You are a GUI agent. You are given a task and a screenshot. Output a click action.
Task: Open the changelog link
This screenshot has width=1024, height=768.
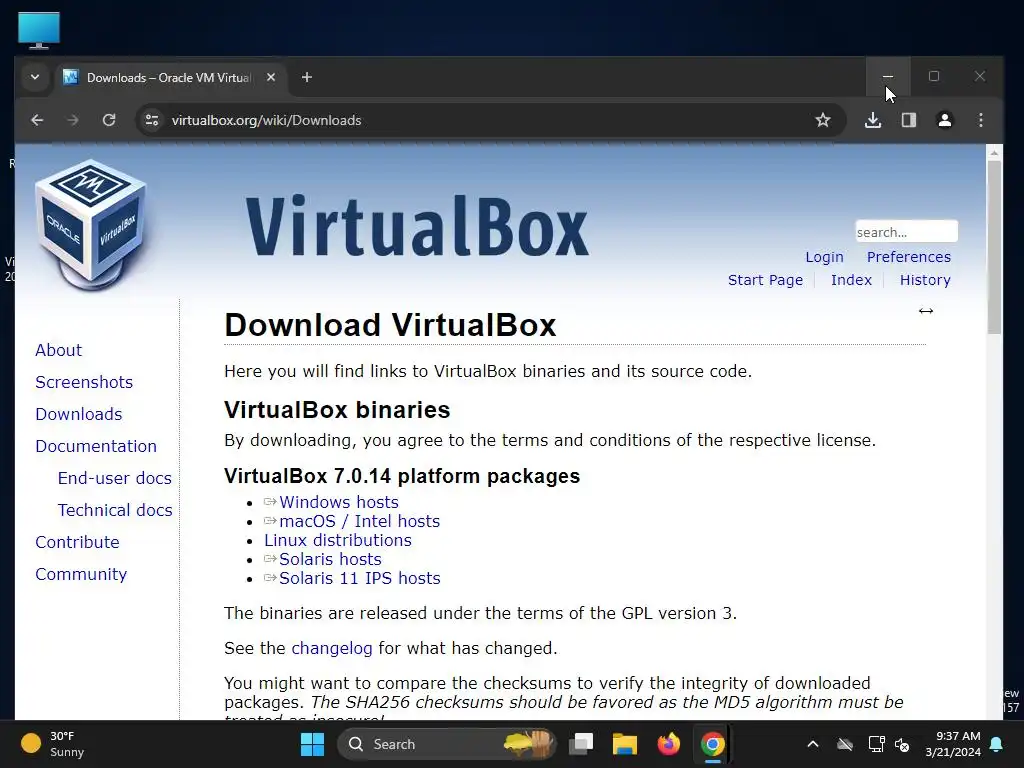(x=332, y=648)
